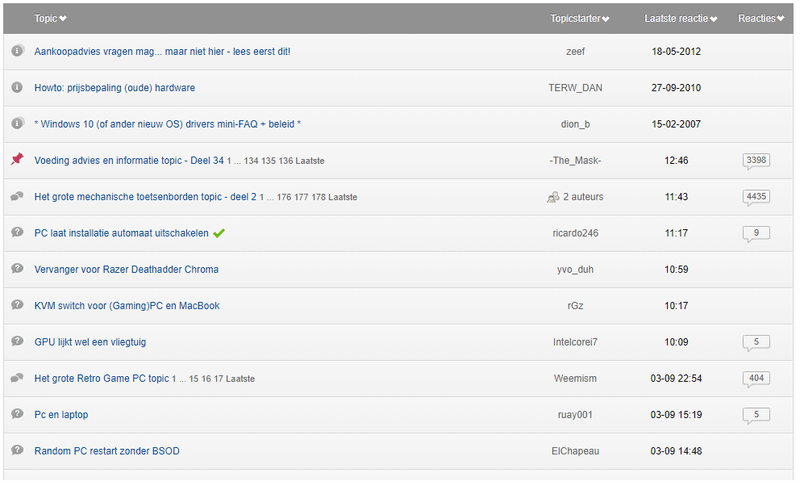Go to page 134 of Voeding advies topic
This screenshot has width=800, height=494.
pyautogui.click(x=251, y=161)
